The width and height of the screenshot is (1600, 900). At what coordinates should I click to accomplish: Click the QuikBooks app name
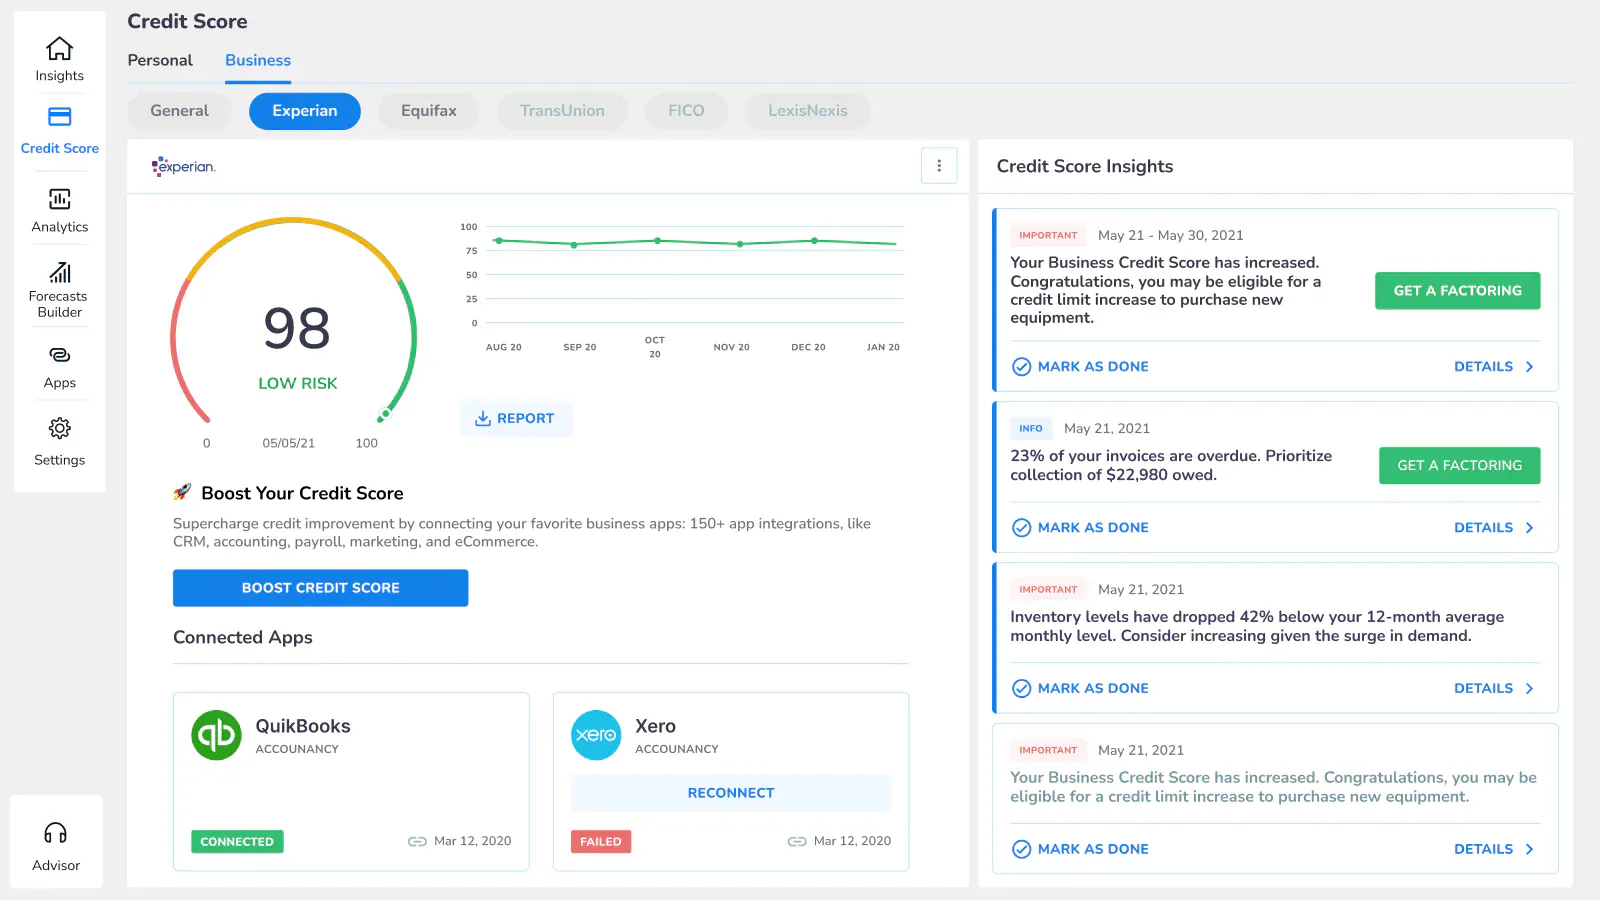[x=303, y=726]
